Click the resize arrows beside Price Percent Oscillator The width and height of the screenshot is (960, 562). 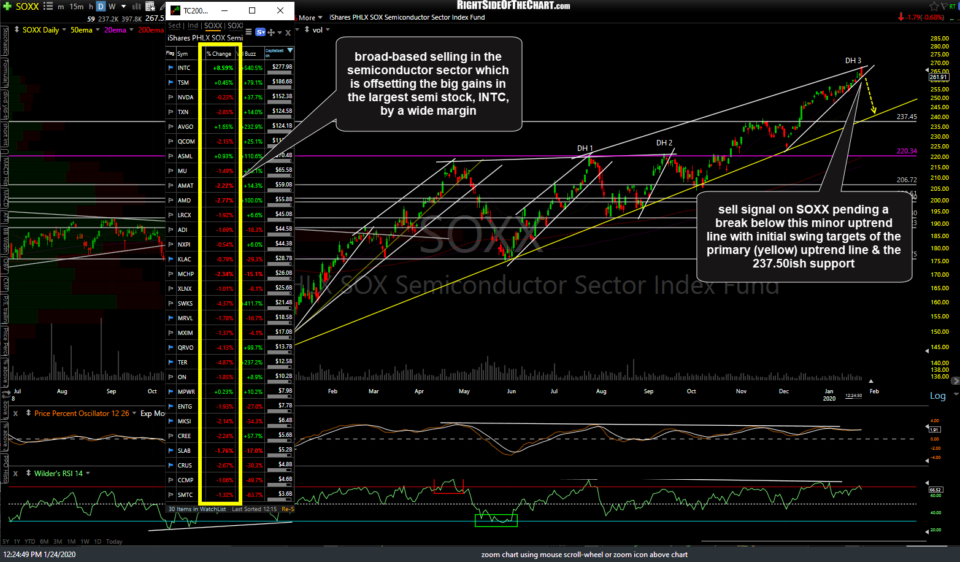click(28, 413)
